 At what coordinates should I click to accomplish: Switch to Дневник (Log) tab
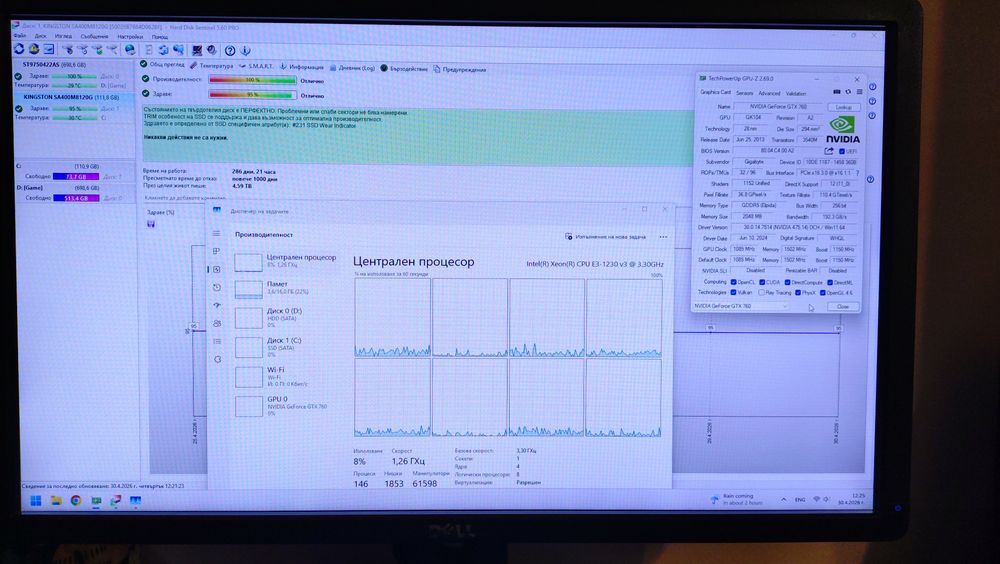coord(352,68)
